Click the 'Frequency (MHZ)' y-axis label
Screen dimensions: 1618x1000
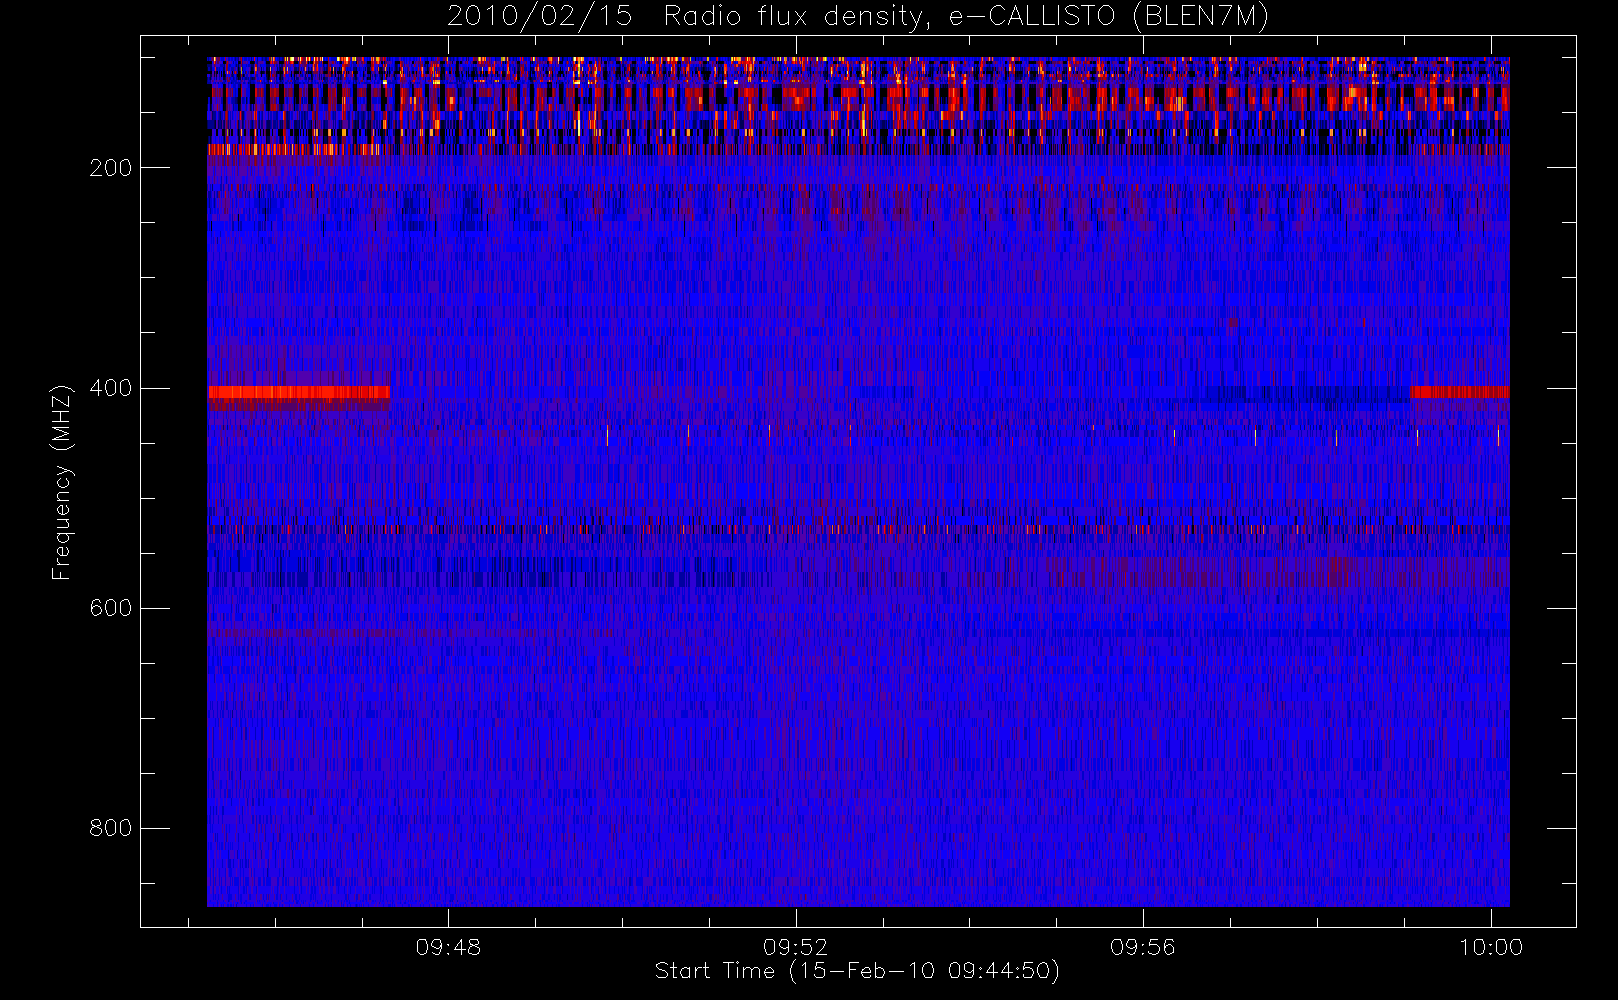coord(62,482)
